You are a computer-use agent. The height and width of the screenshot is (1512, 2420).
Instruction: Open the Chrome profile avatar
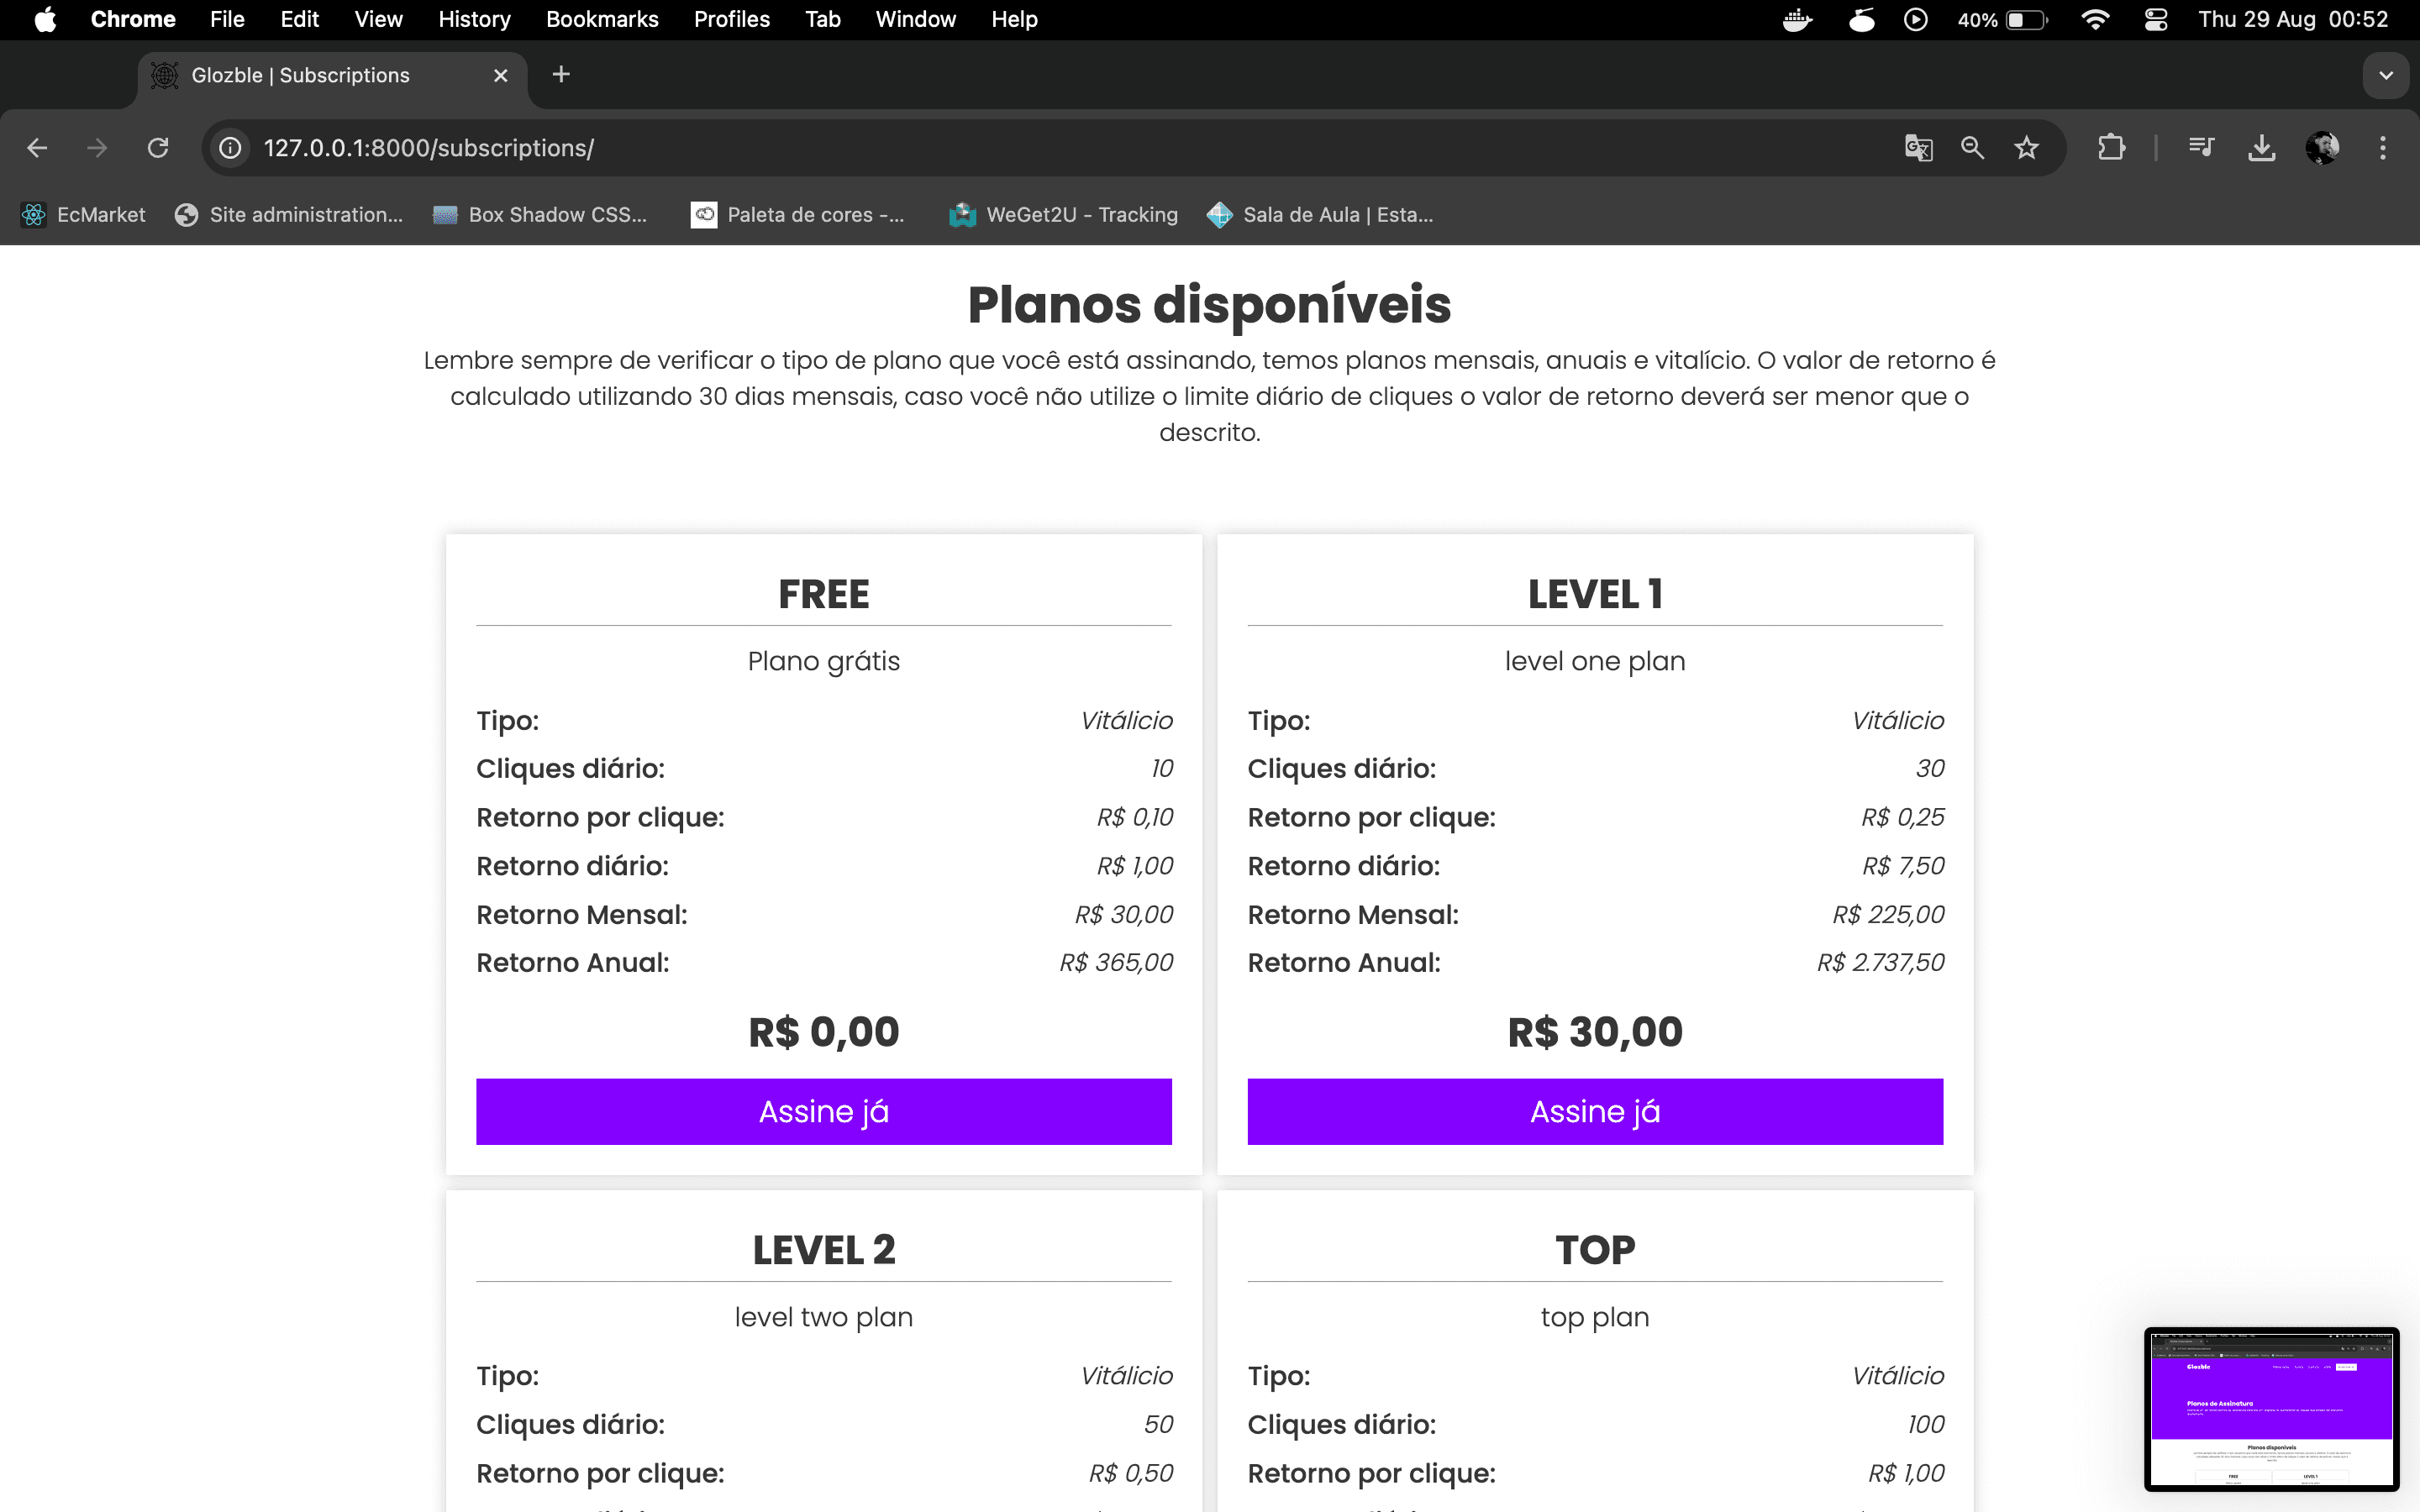pyautogui.click(x=2322, y=148)
